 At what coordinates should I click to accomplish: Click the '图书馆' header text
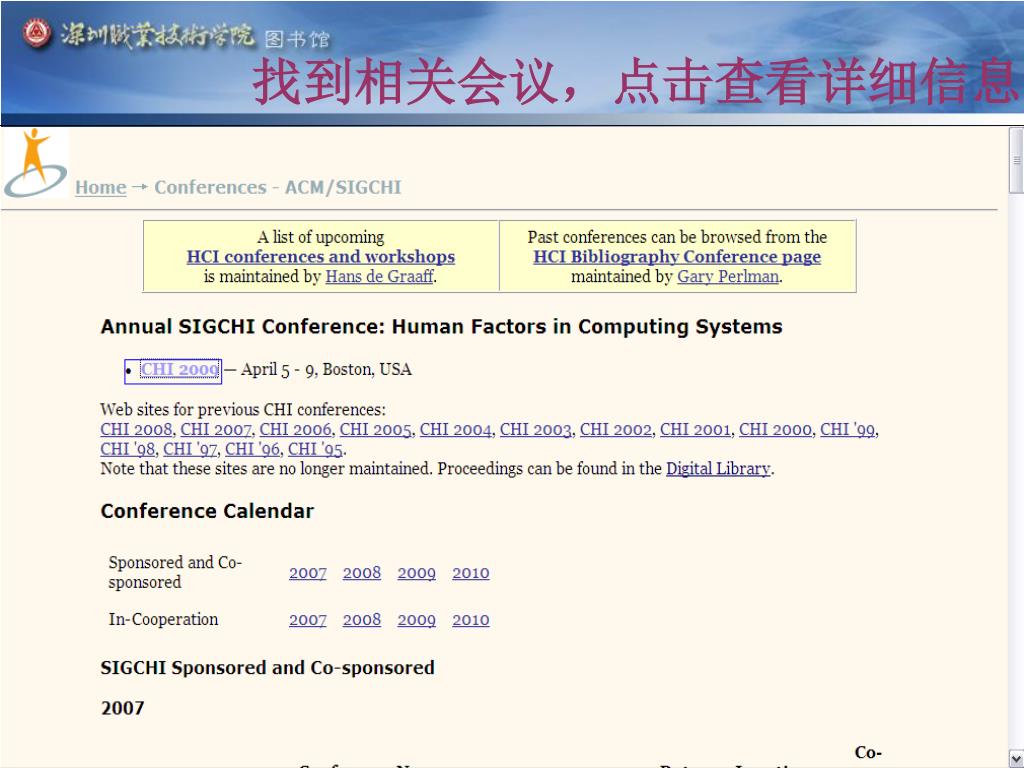coord(297,39)
